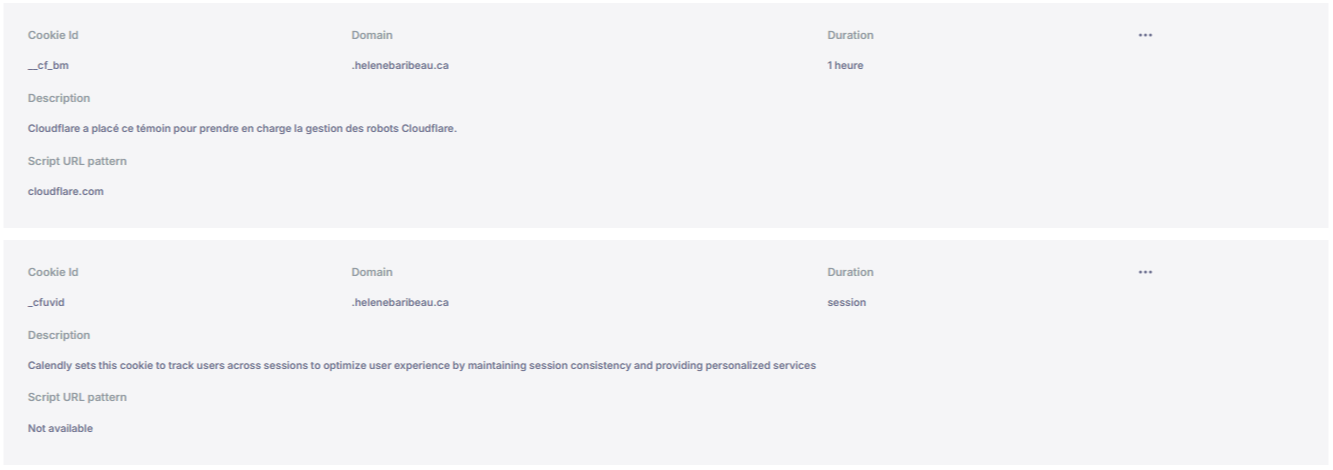Image resolution: width=1333 pixels, height=470 pixels.
Task: Select the _cfuvid cookie id
Action: coord(46,303)
